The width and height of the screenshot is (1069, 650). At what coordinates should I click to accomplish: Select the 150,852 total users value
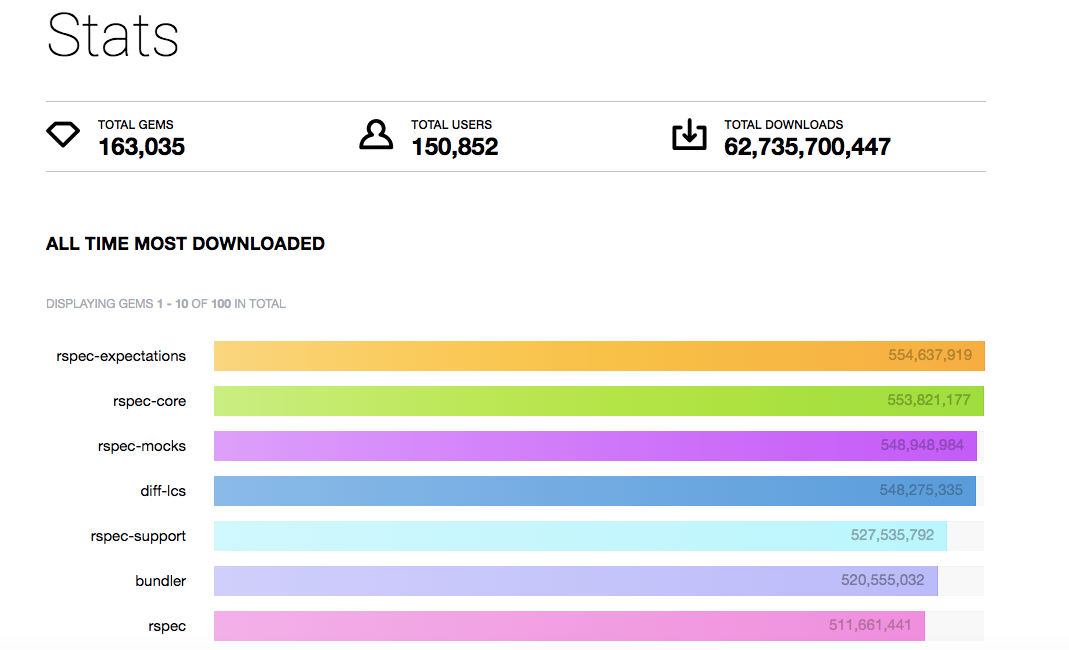point(455,147)
